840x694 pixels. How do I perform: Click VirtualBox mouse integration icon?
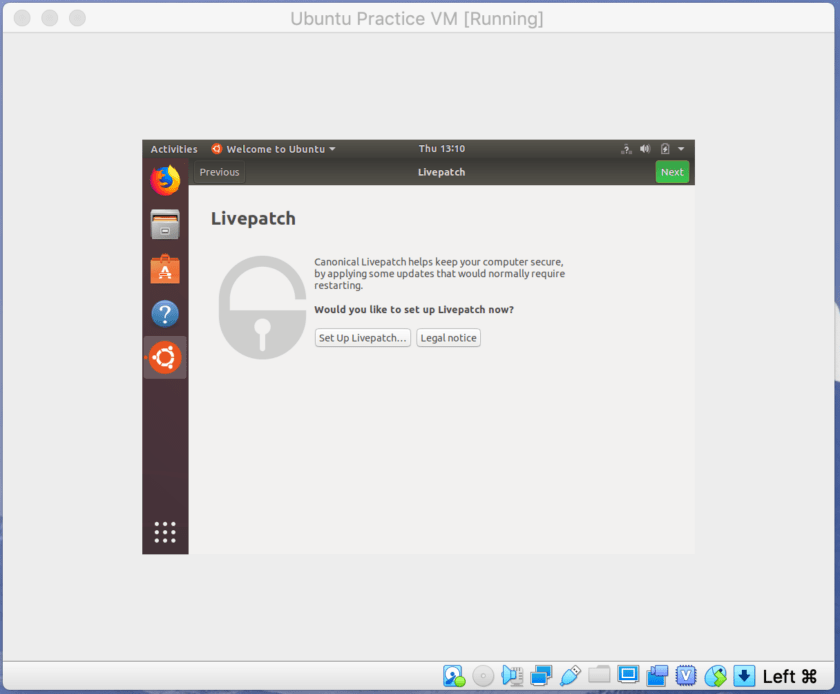[715, 676]
